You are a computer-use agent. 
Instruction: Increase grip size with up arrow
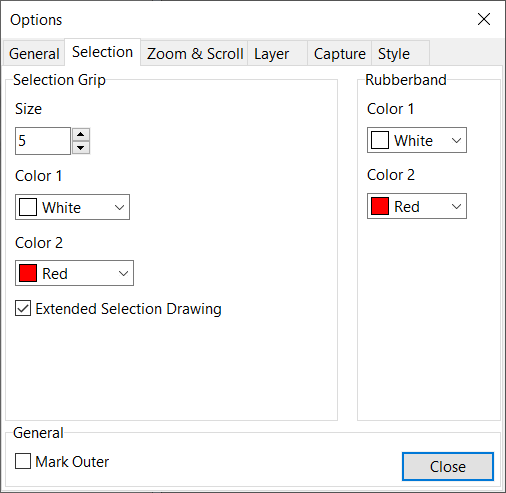pos(81,134)
